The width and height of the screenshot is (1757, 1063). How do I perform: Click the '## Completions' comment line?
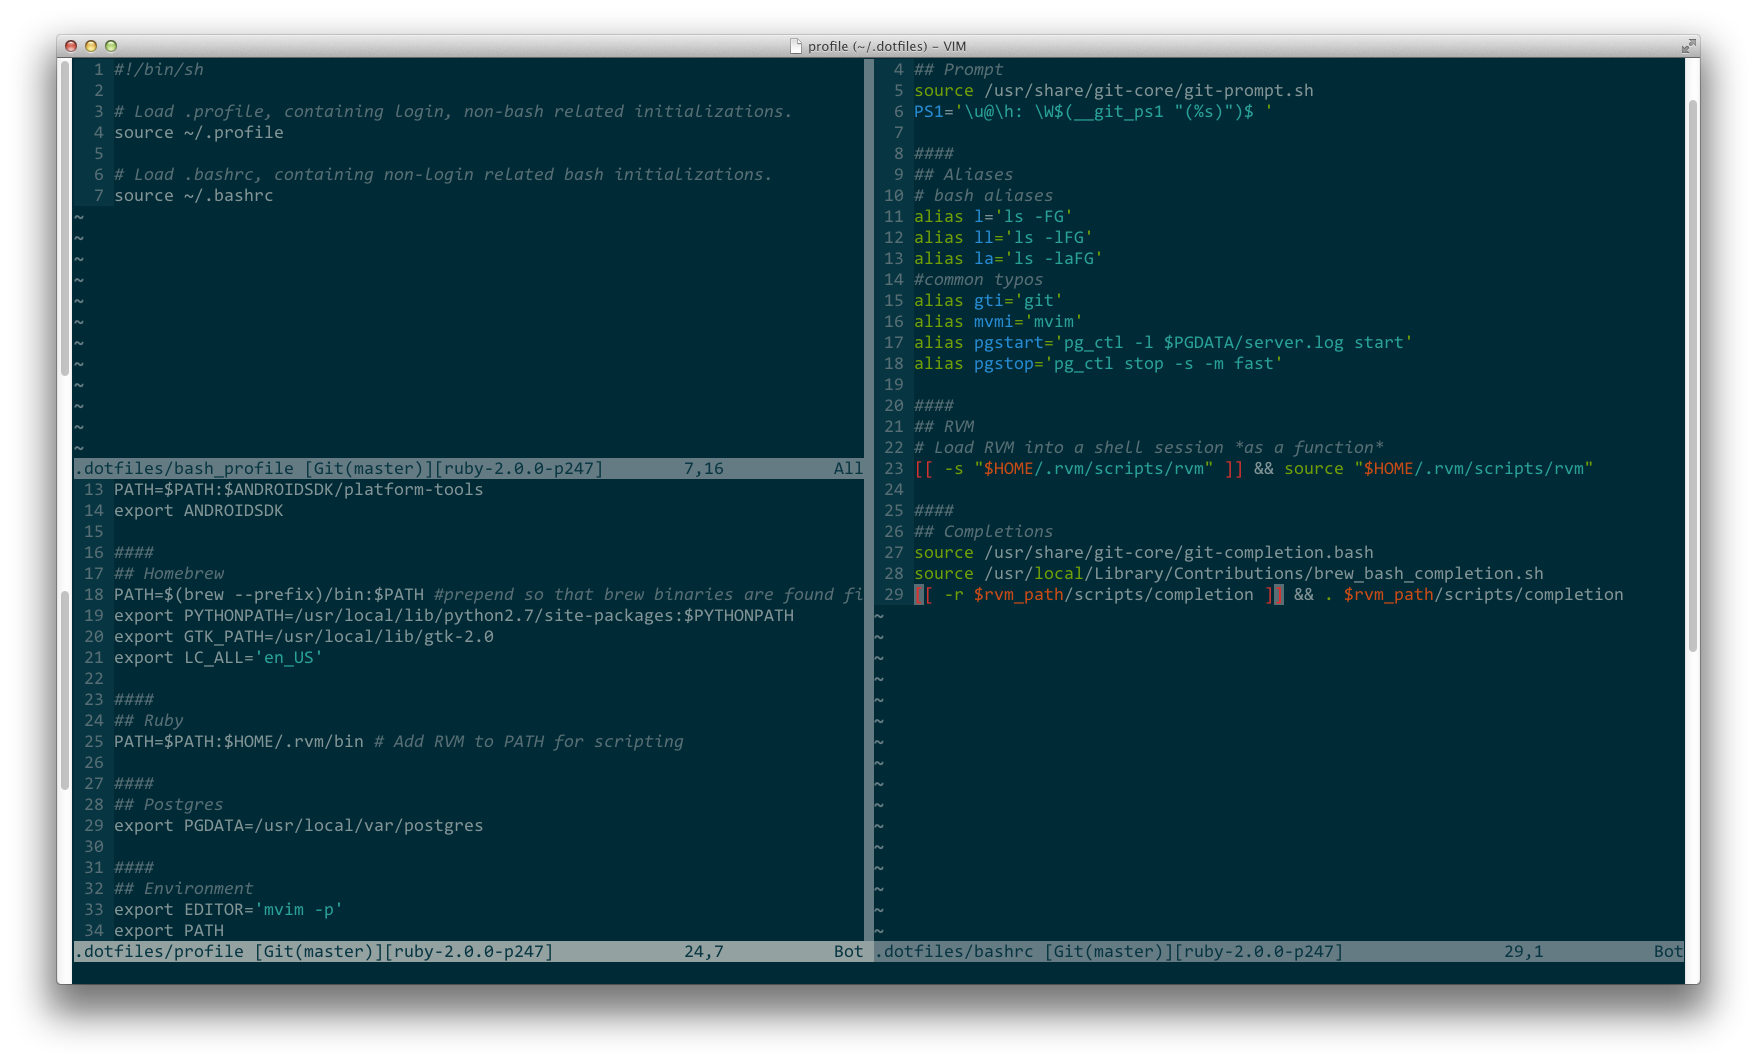pyautogui.click(x=984, y=531)
